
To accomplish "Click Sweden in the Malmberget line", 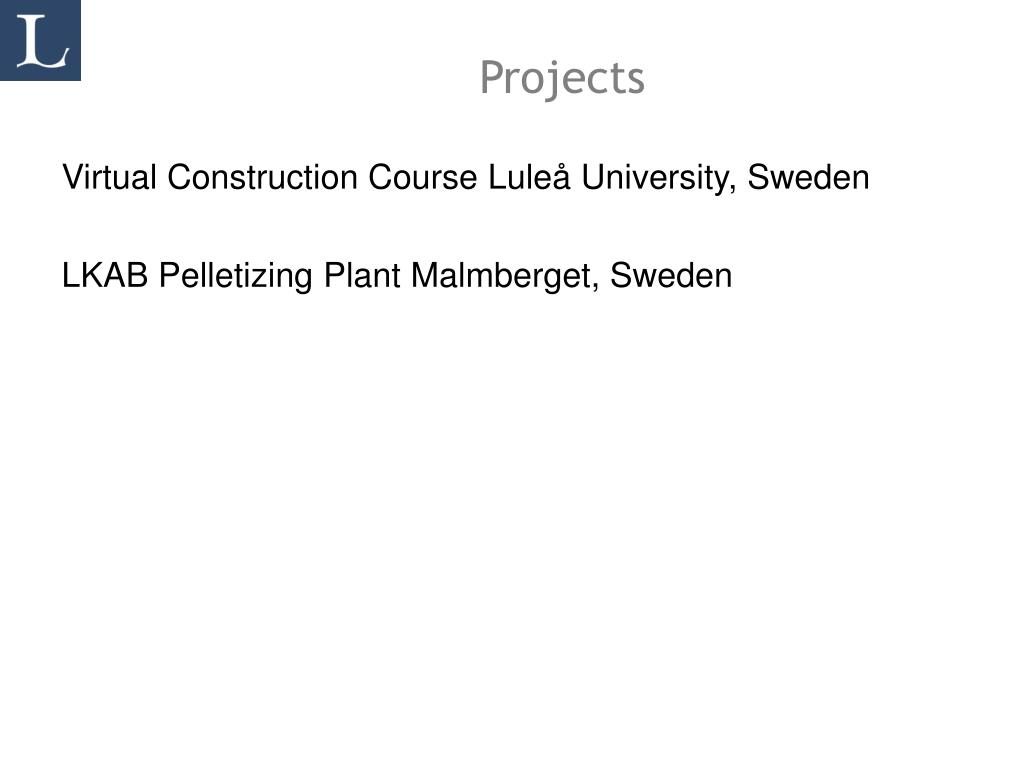I will click(671, 275).
